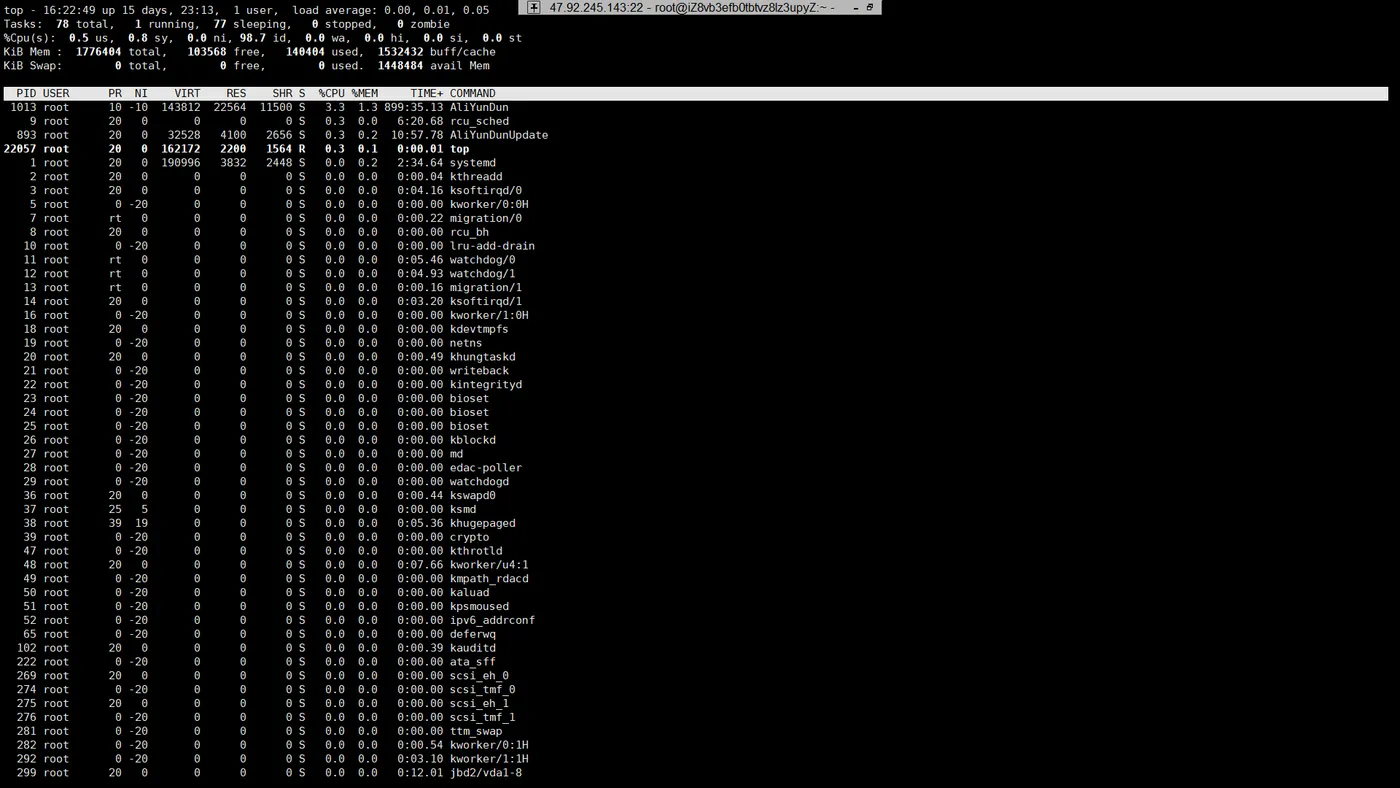Click the USER column header
1400x788 pixels.
tap(56, 93)
